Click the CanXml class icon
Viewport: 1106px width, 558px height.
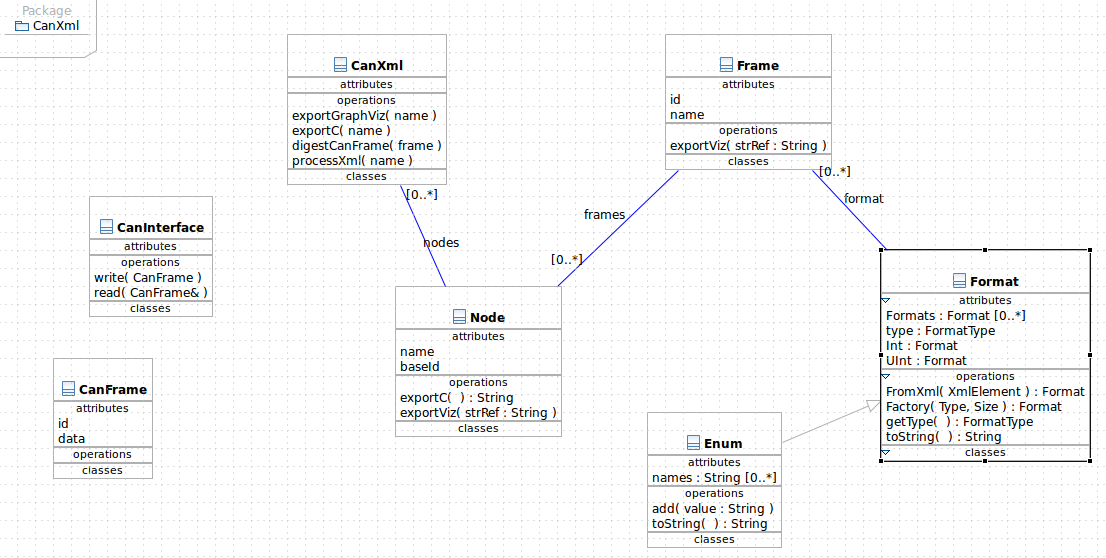tap(341, 65)
